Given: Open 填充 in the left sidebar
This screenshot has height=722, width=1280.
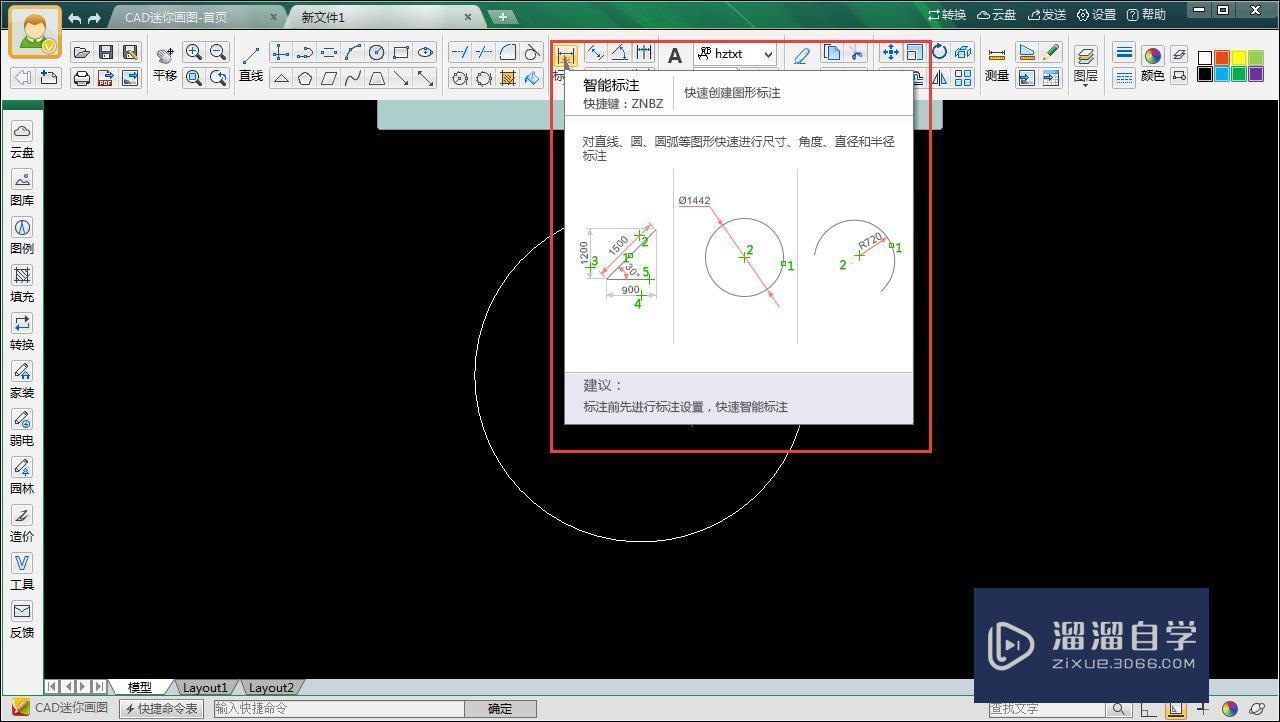Looking at the screenshot, I should [22, 284].
